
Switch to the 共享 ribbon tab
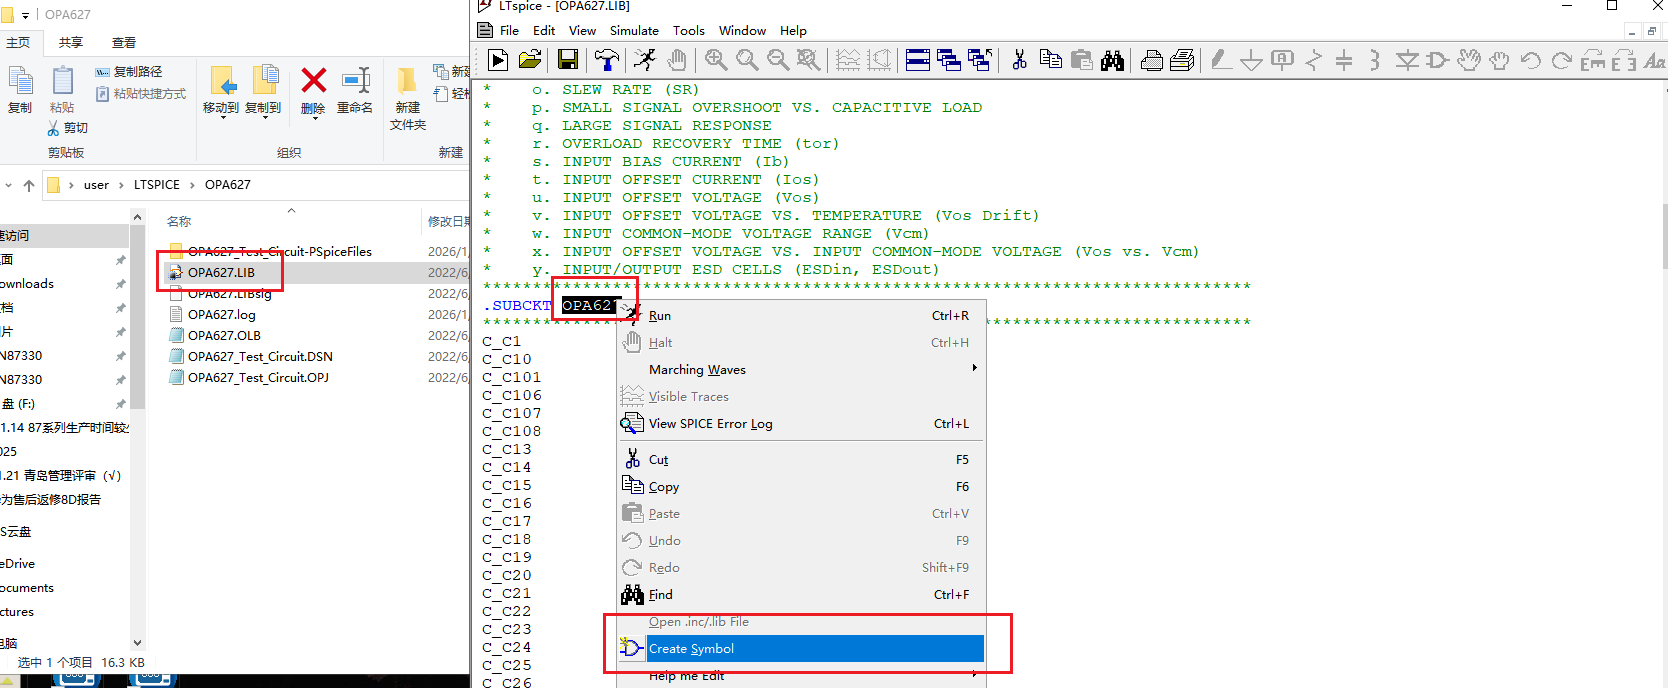coord(71,42)
